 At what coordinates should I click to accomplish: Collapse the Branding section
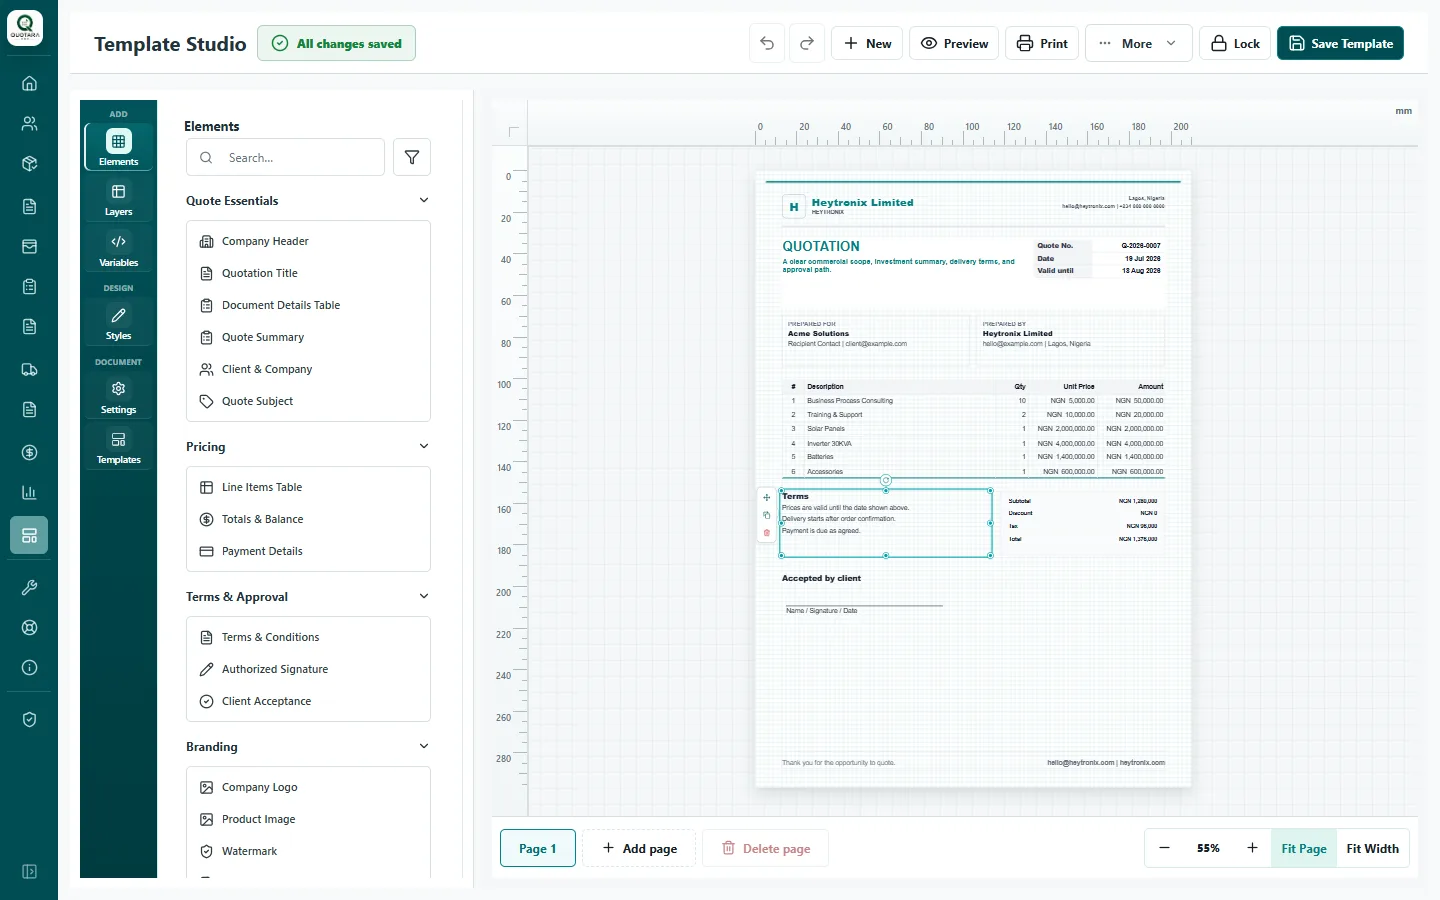pos(424,746)
